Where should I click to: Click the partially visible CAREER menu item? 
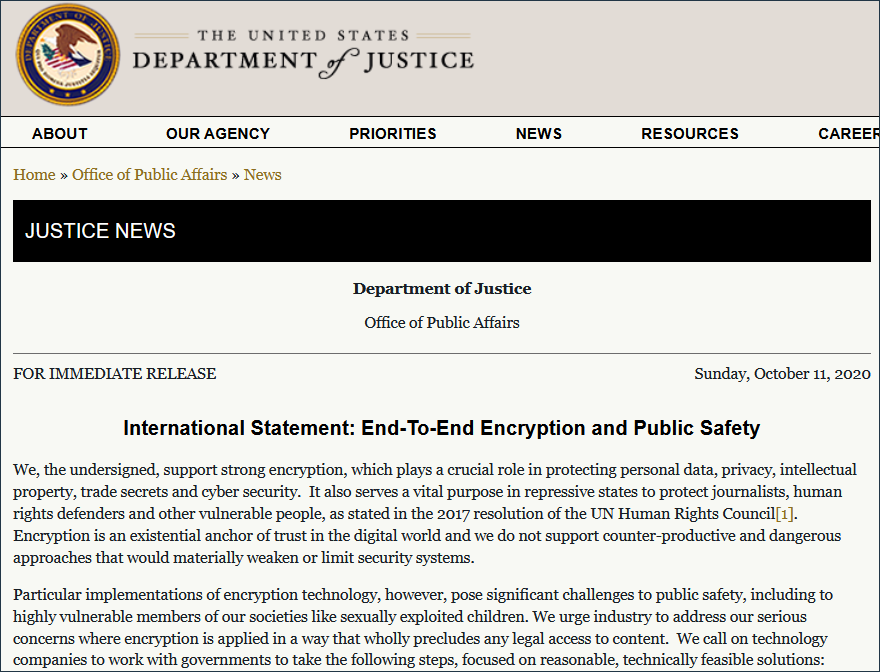tap(848, 133)
